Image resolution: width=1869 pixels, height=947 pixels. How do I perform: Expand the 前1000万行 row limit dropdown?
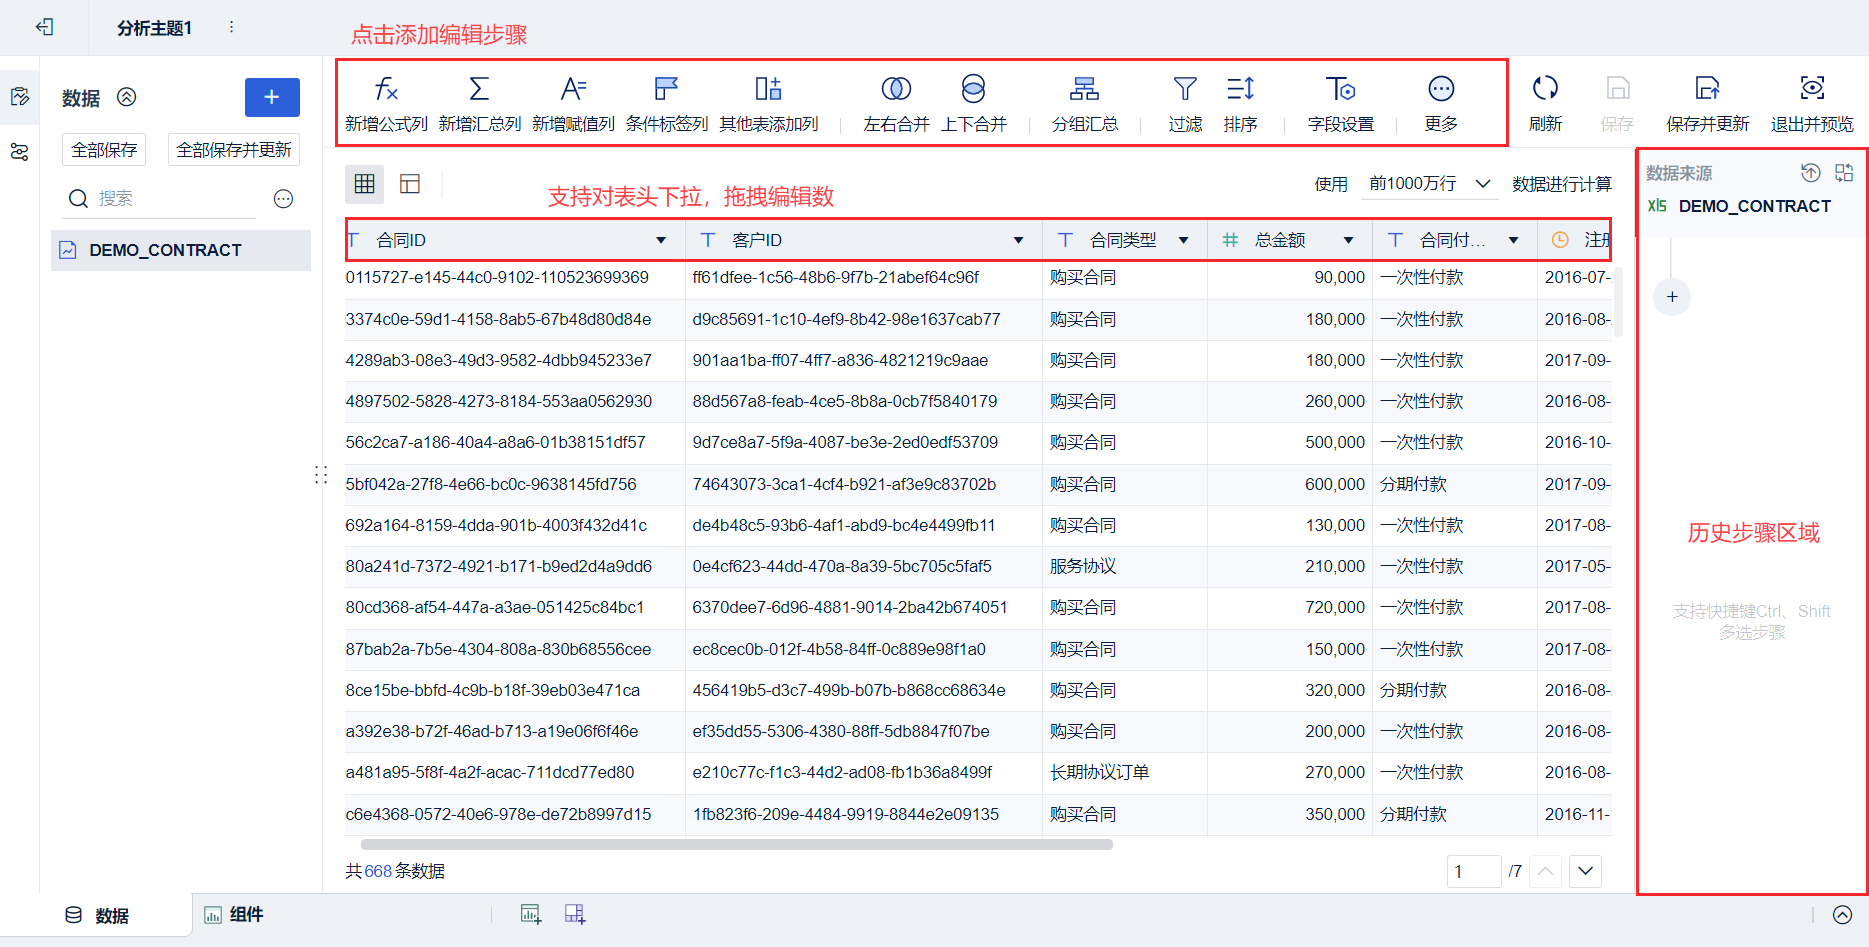tap(1430, 184)
